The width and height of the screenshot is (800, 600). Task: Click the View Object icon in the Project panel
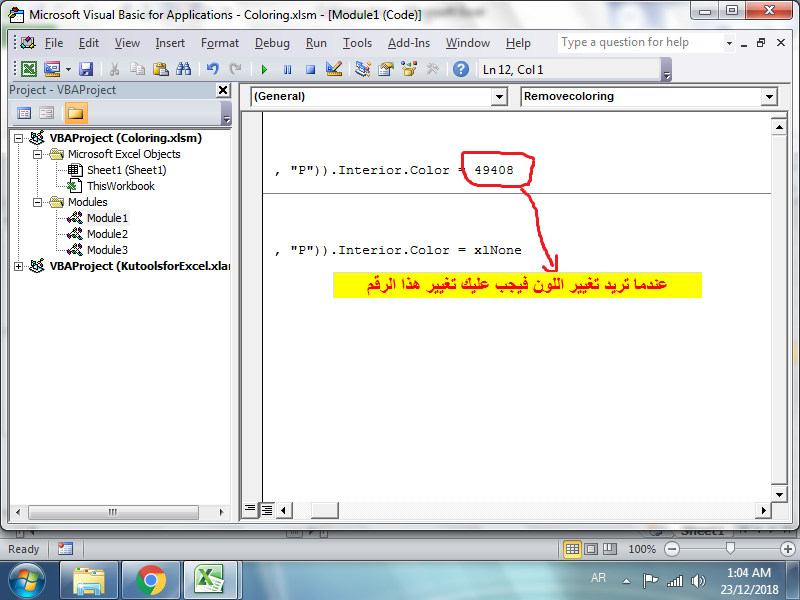pos(46,113)
